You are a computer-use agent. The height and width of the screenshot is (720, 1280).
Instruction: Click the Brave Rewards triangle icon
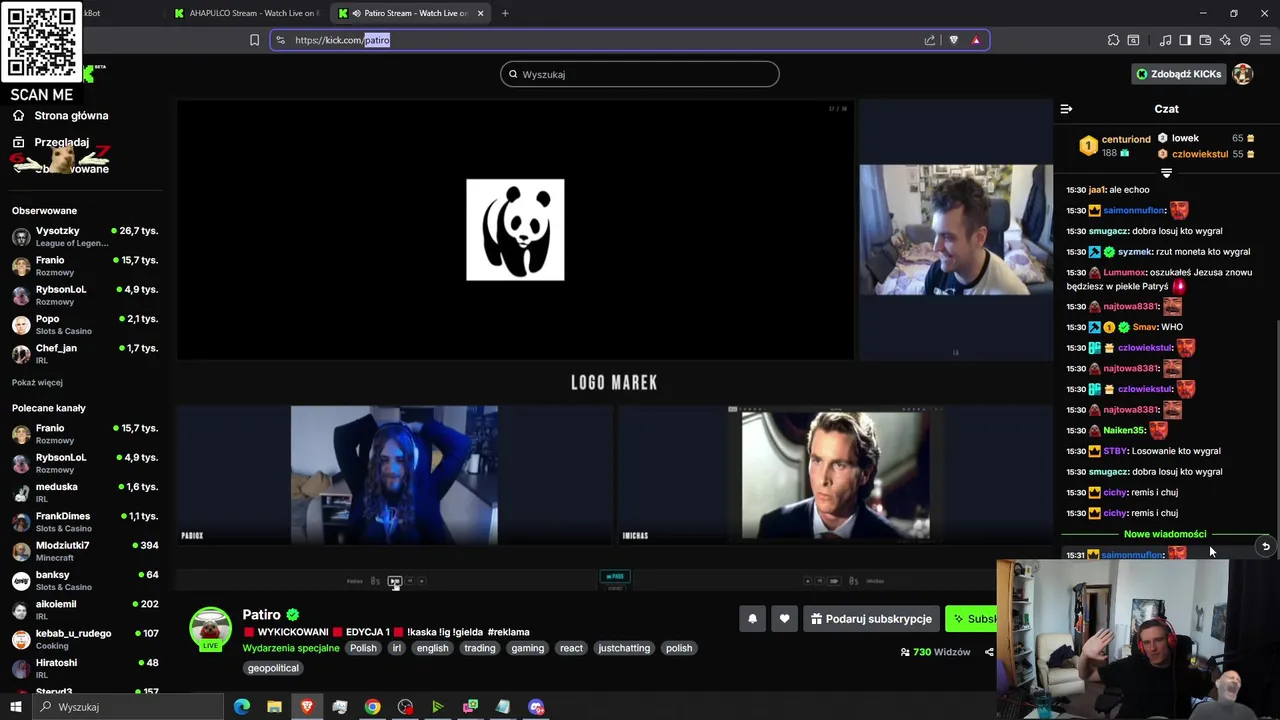point(976,40)
